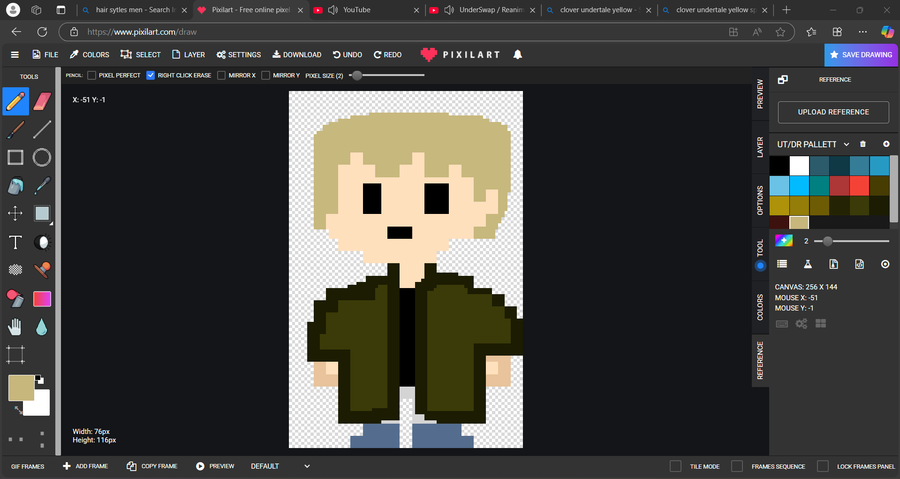Switch to the Colors side tab

pos(760,307)
